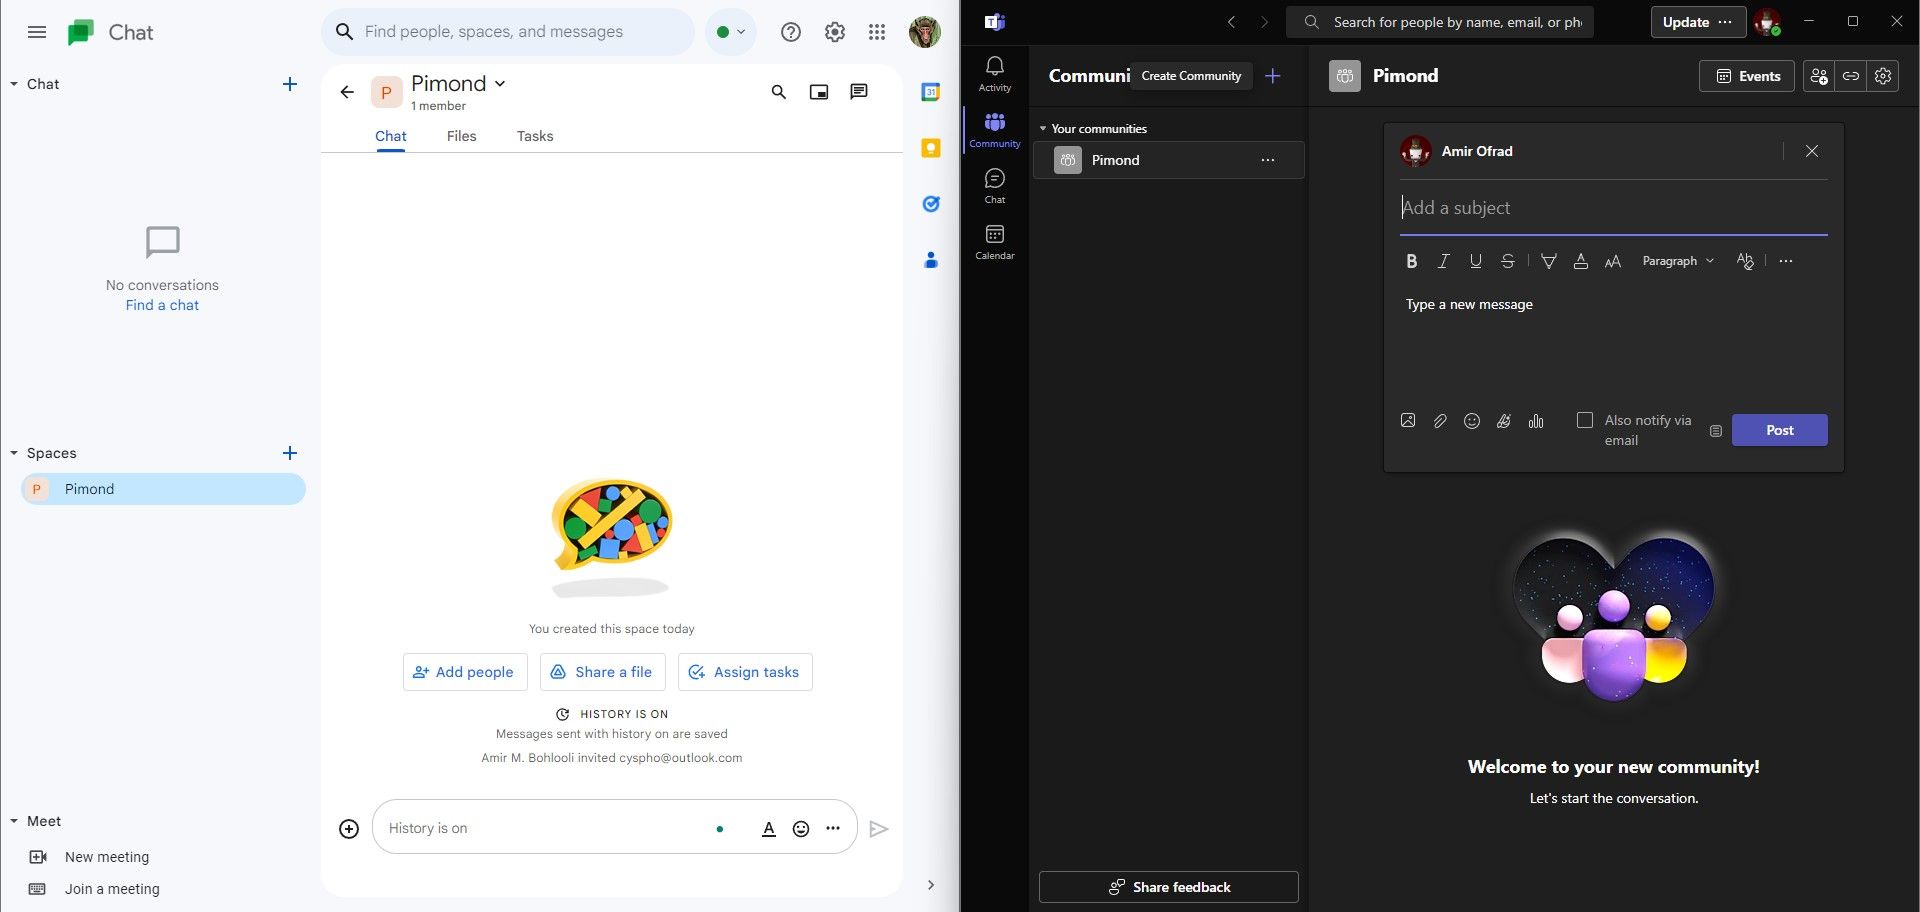Attach a file to the Teams post
The image size is (1920, 912).
click(x=1439, y=421)
